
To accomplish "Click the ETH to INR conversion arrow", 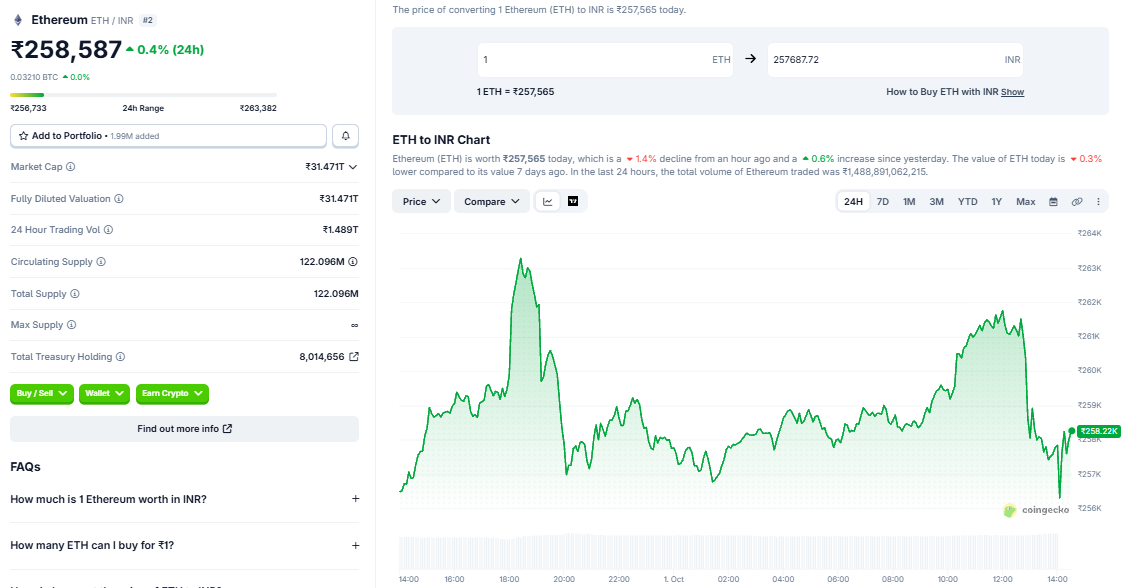I will pos(750,59).
